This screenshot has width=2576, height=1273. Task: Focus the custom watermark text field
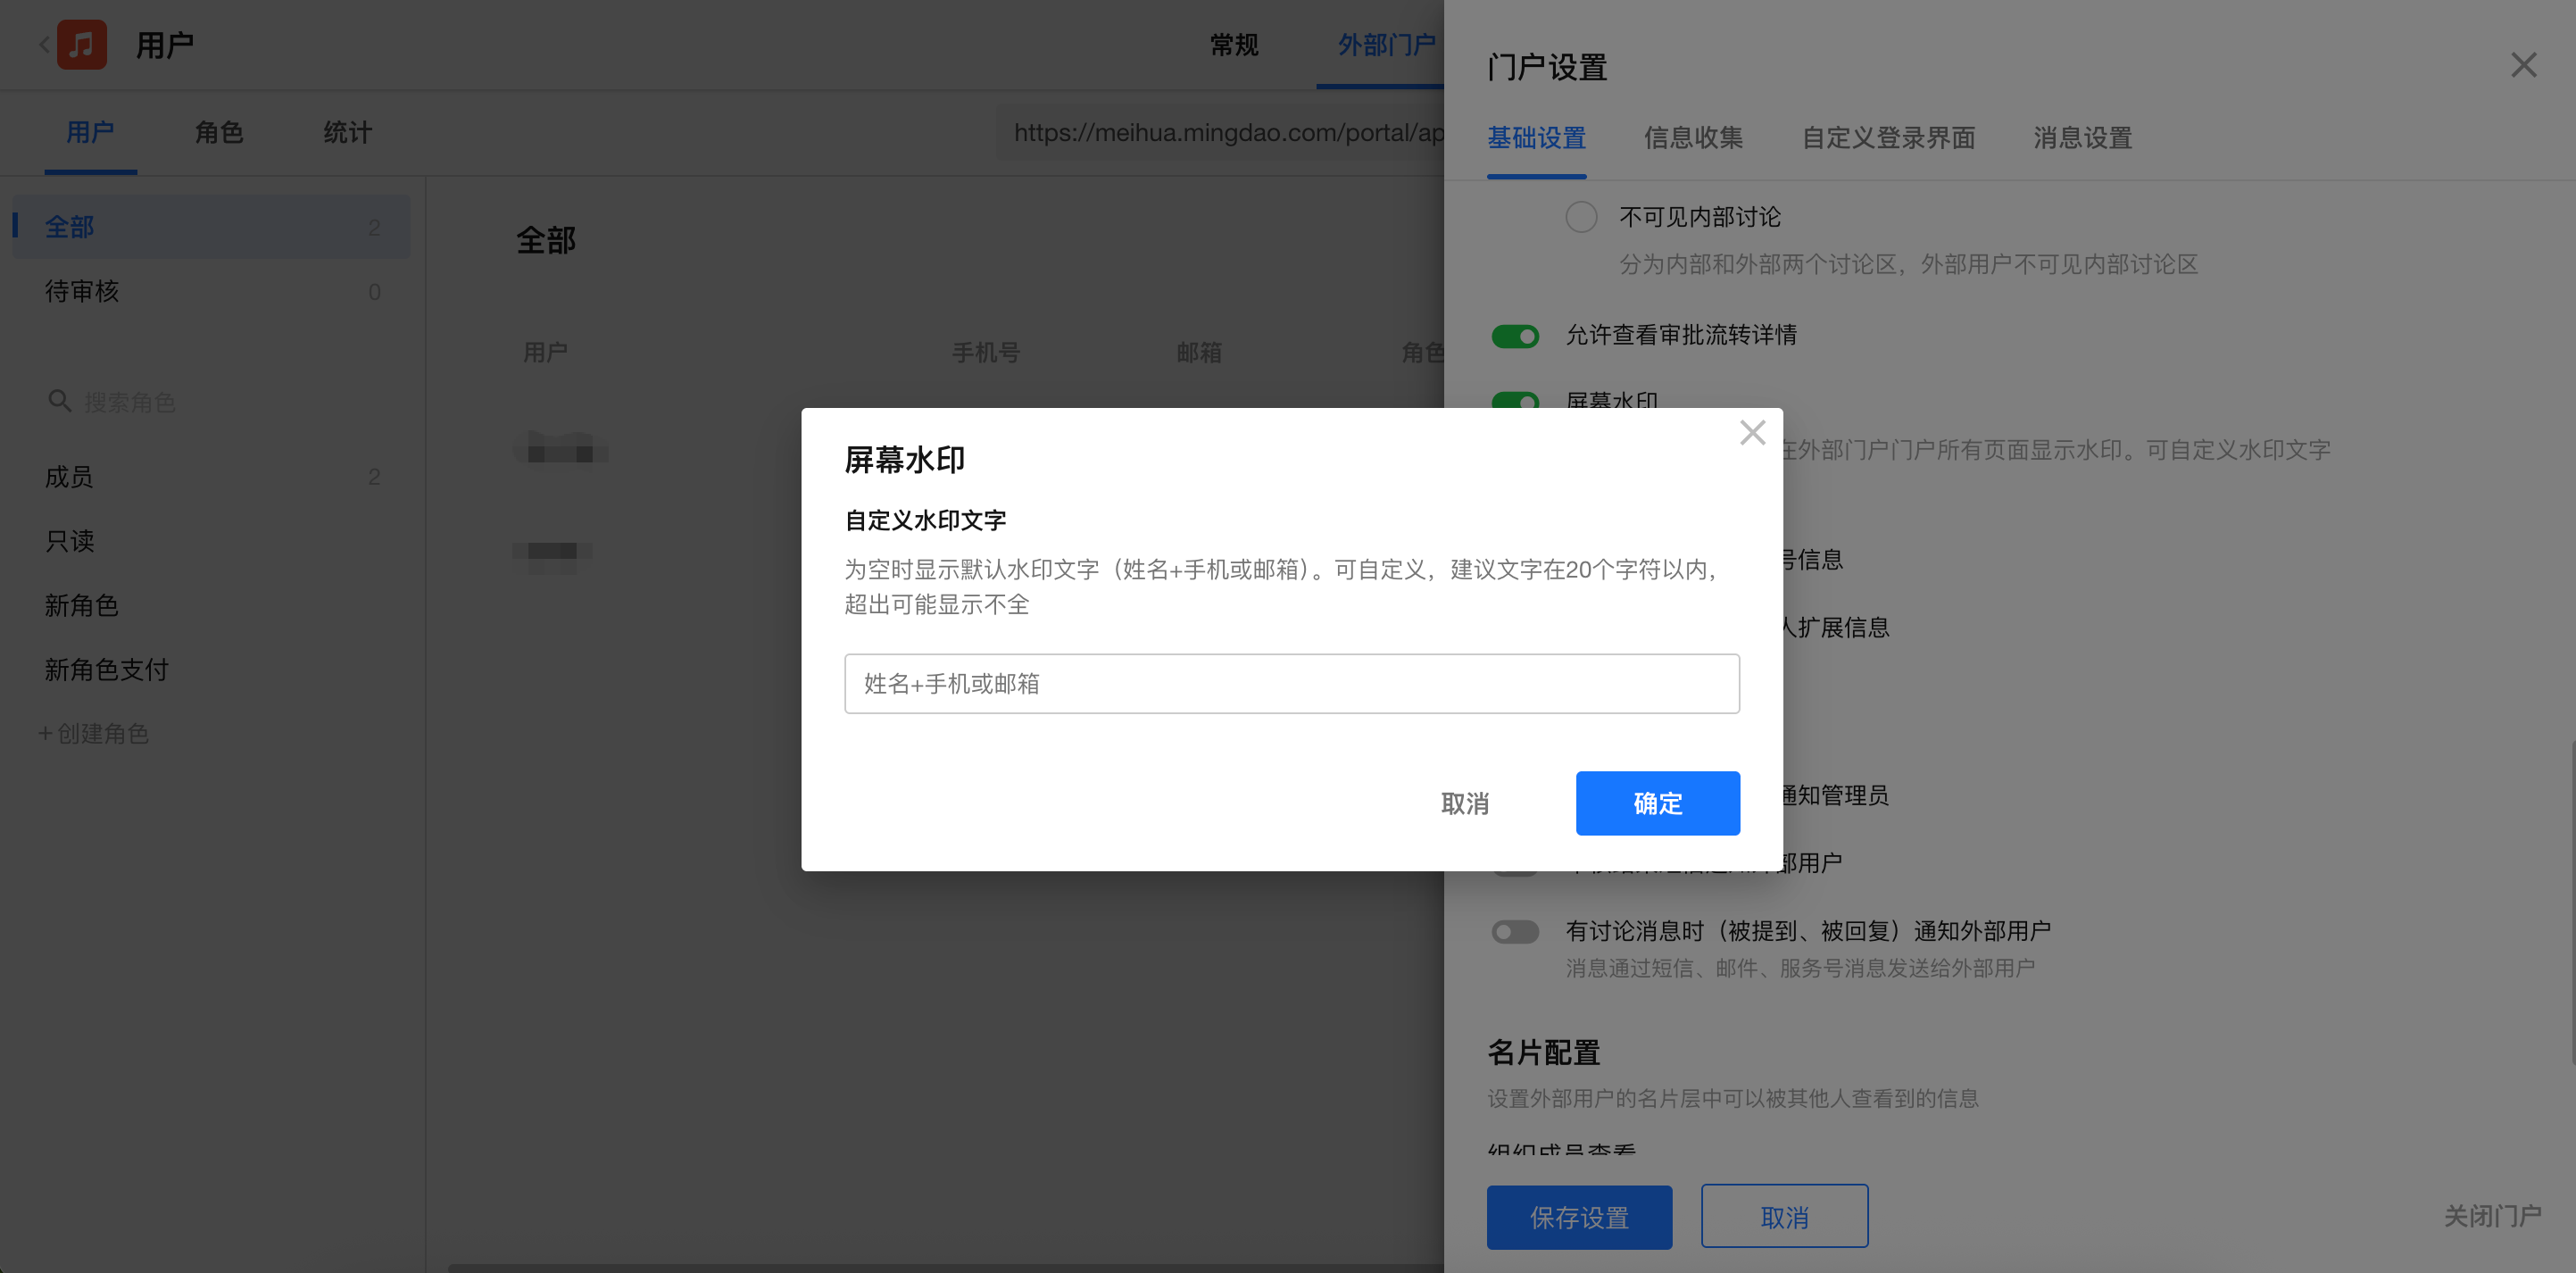1291,684
